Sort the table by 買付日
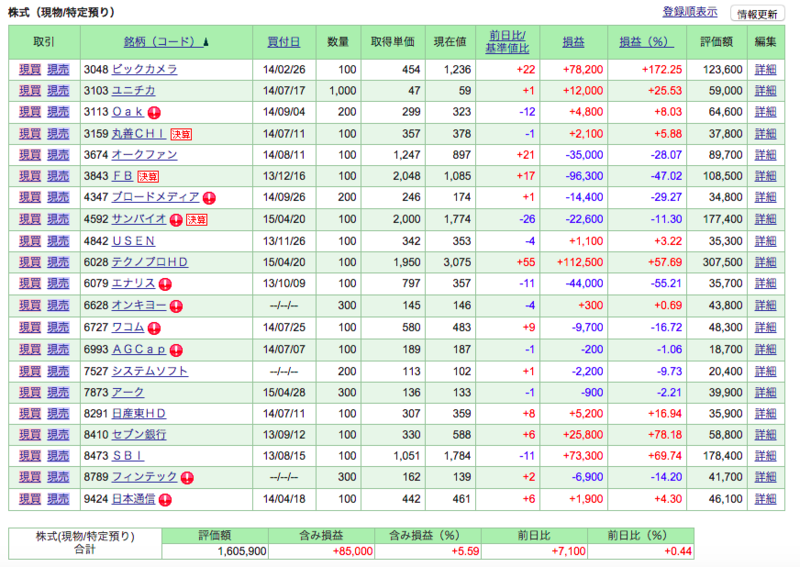Screen dimensions: 800x567 284,42
